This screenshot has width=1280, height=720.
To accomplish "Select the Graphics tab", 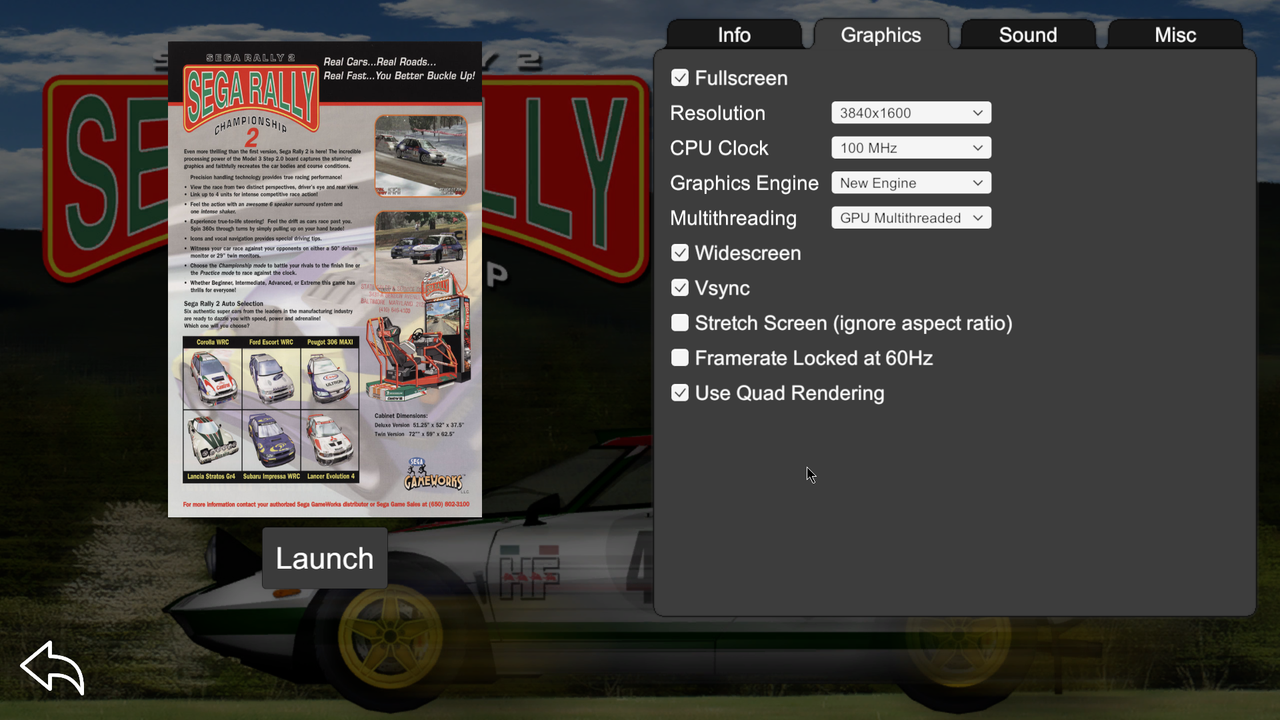I will click(x=881, y=34).
